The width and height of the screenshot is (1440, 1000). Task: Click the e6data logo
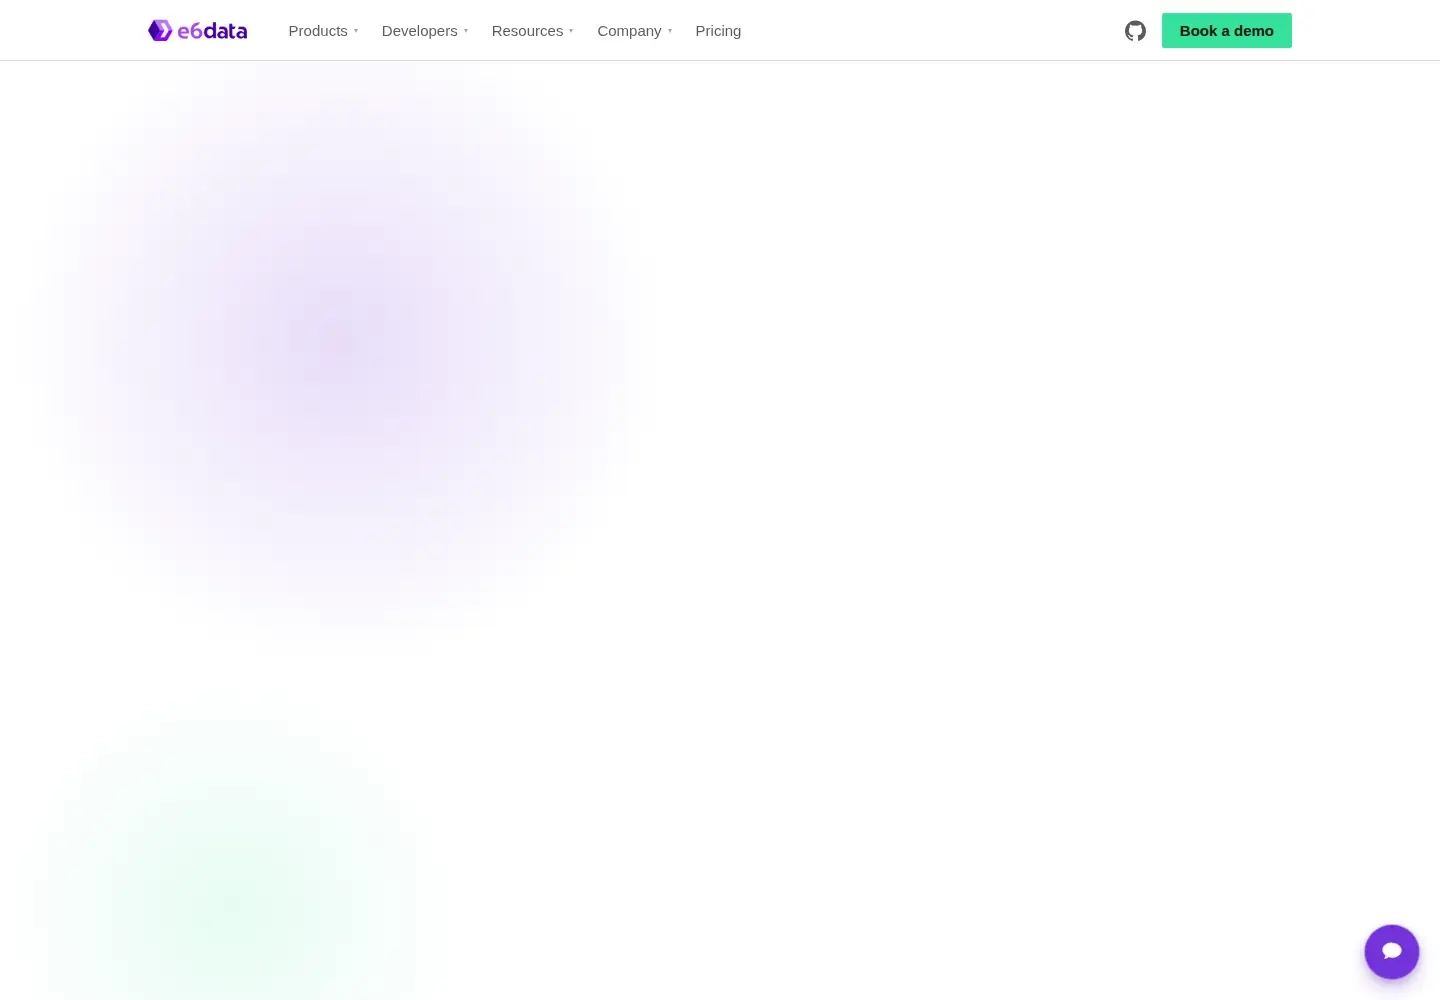[198, 31]
